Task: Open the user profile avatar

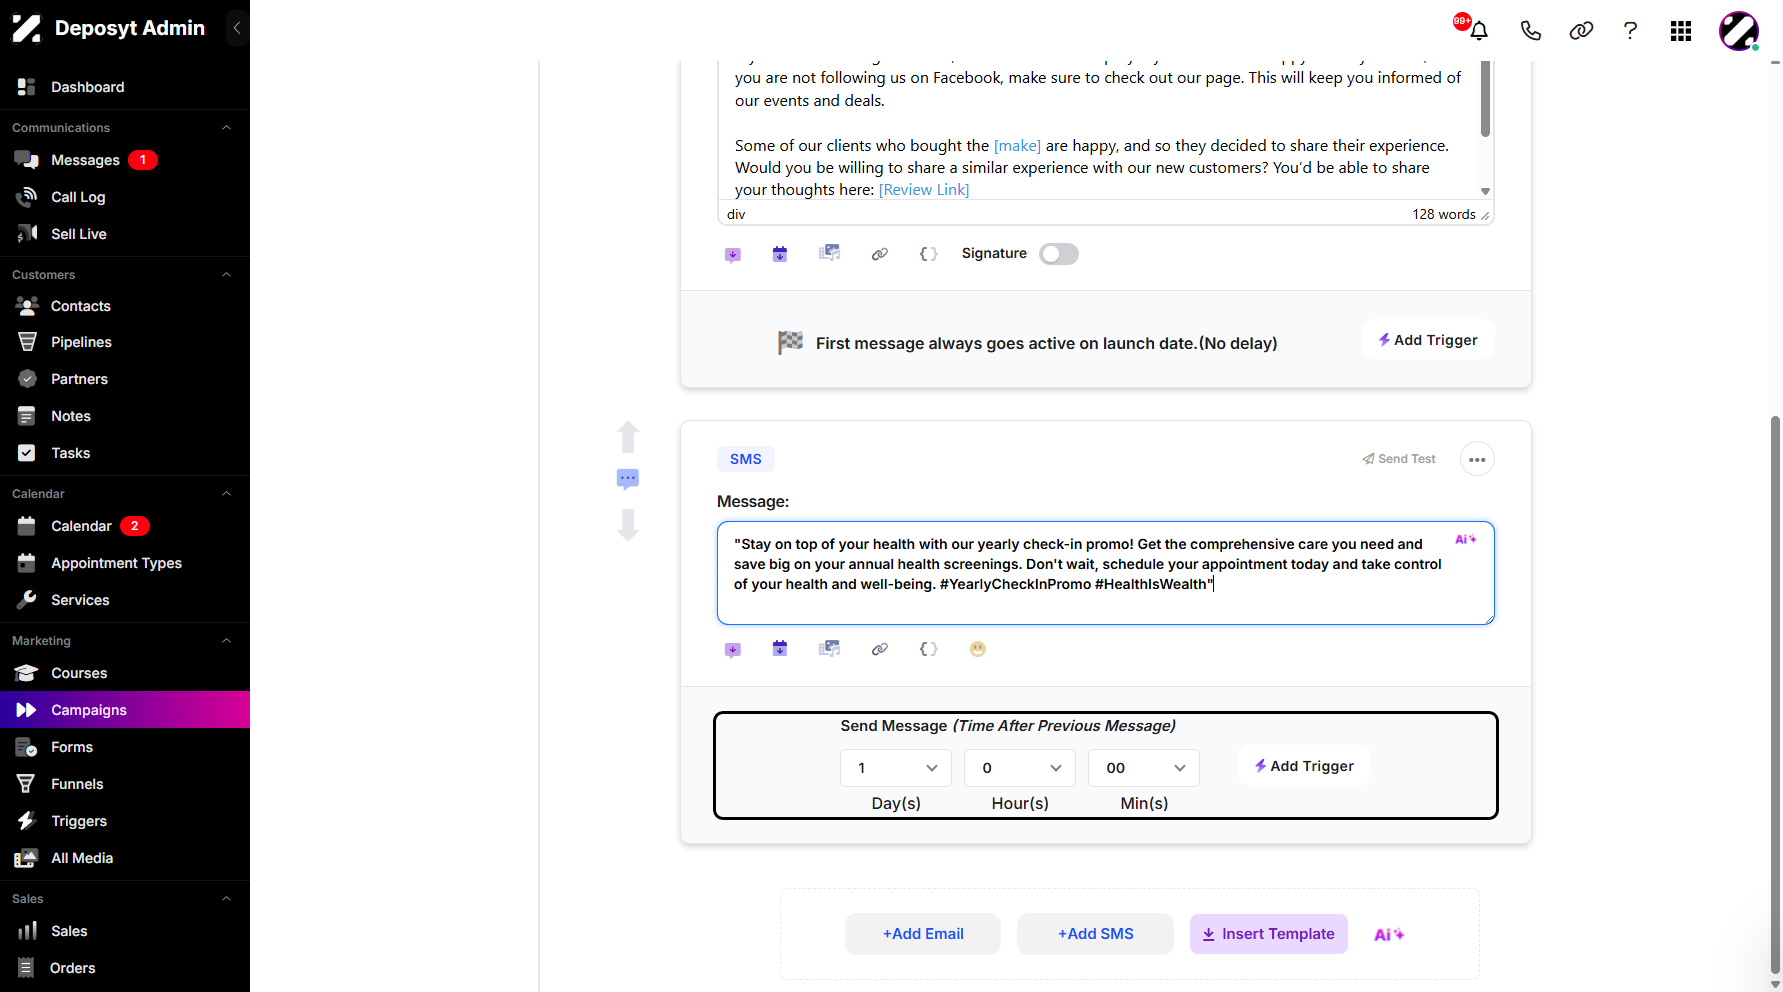Action: click(x=1739, y=31)
